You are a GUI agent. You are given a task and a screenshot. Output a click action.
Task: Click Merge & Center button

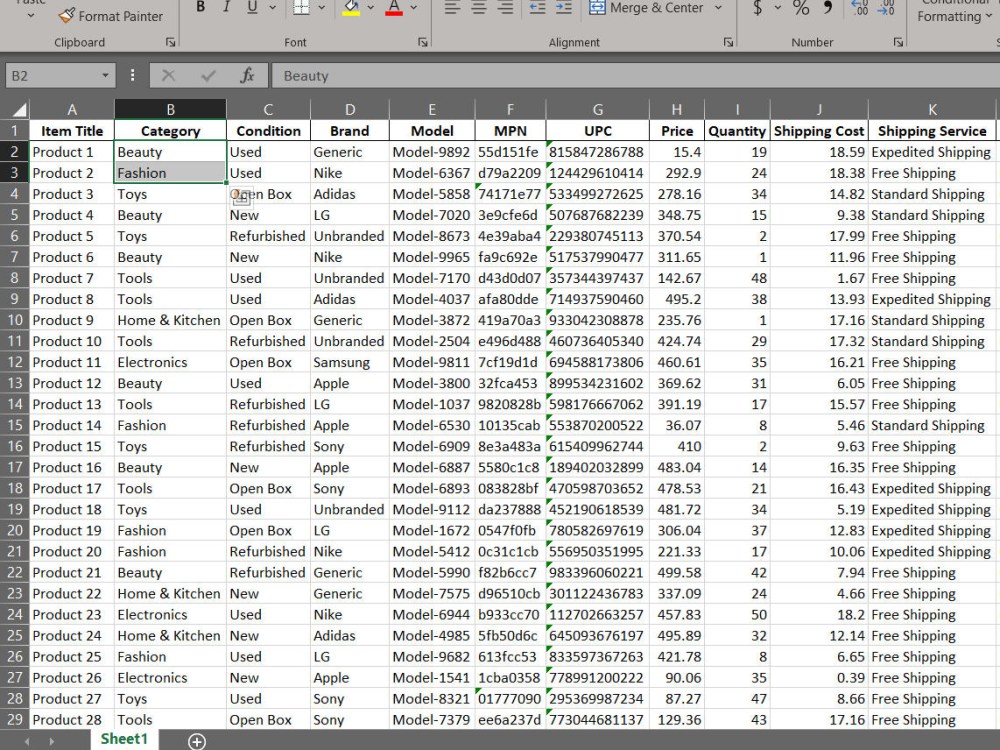click(646, 8)
